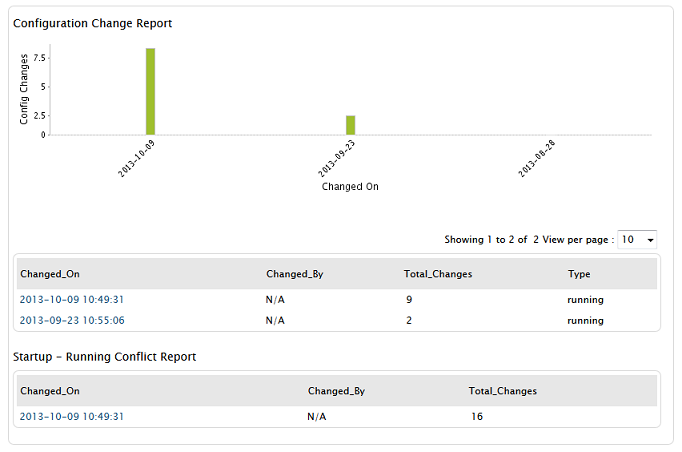This screenshot has width=682, height=452.
Task: Click the Total_Changes value 16 cell
Action: click(476, 417)
